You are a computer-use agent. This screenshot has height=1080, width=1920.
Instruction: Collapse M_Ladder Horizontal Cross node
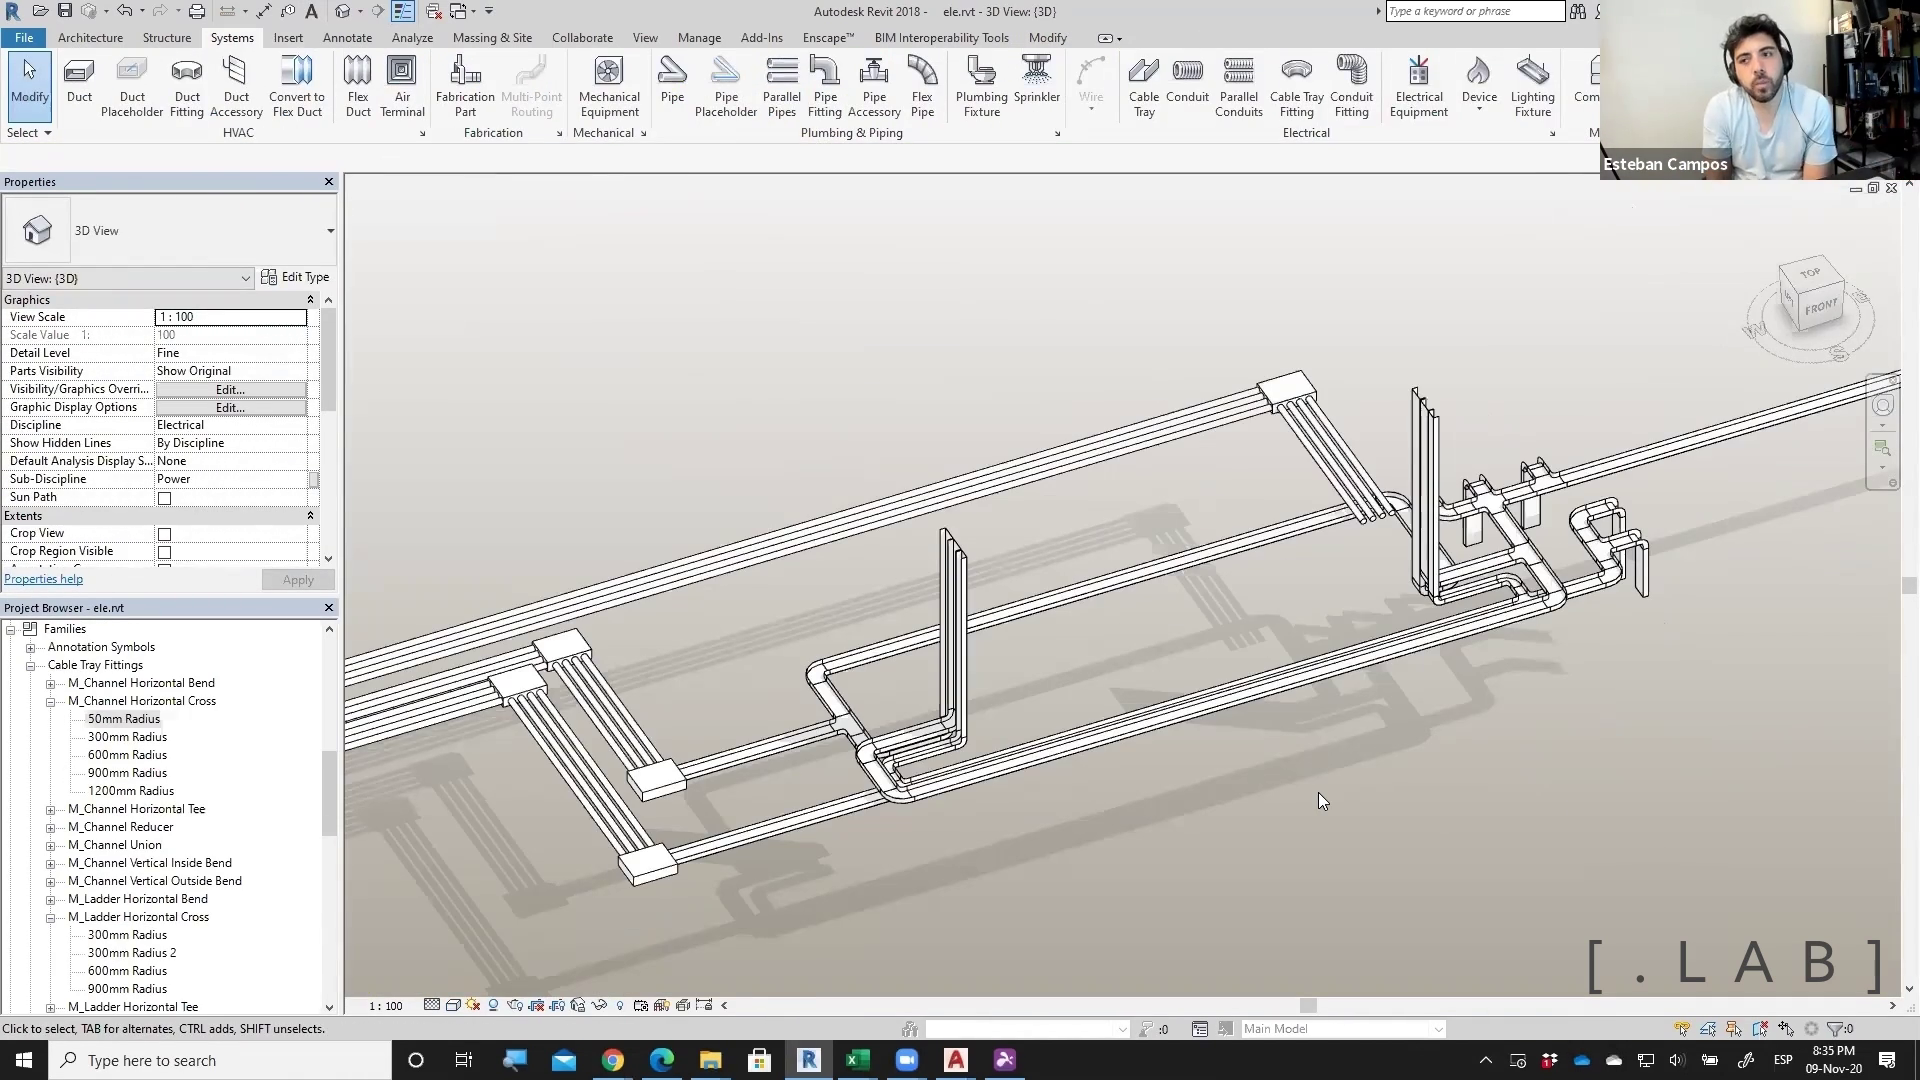coord(51,918)
